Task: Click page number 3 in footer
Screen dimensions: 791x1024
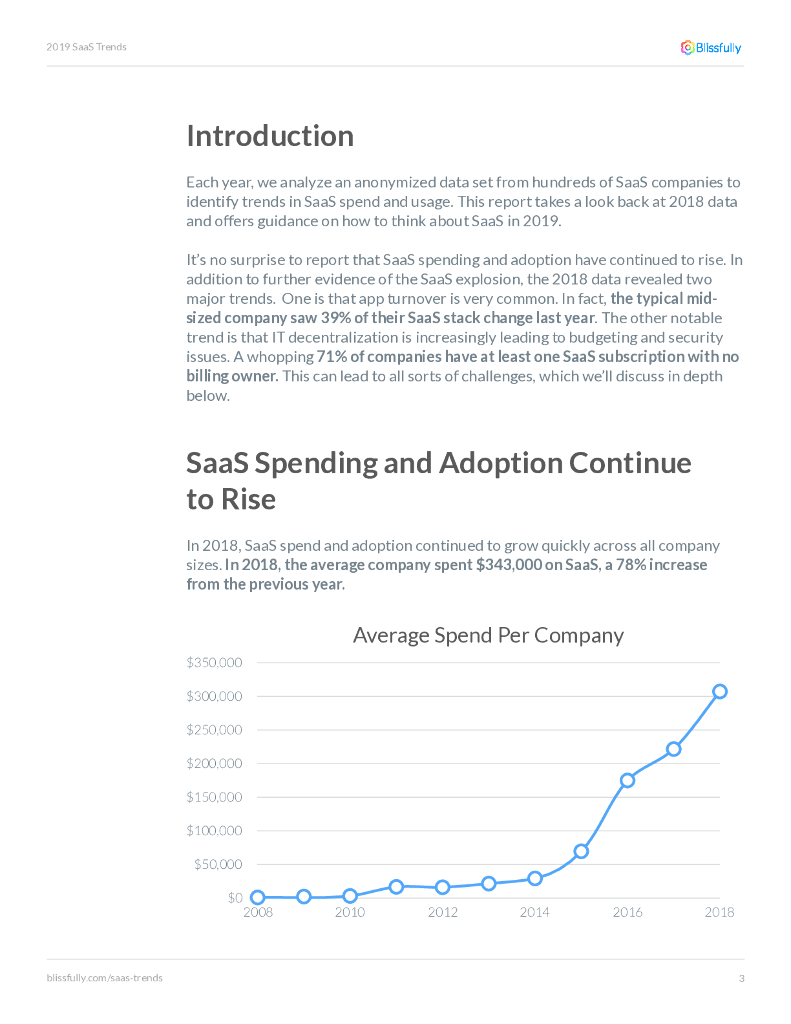Action: [741, 978]
